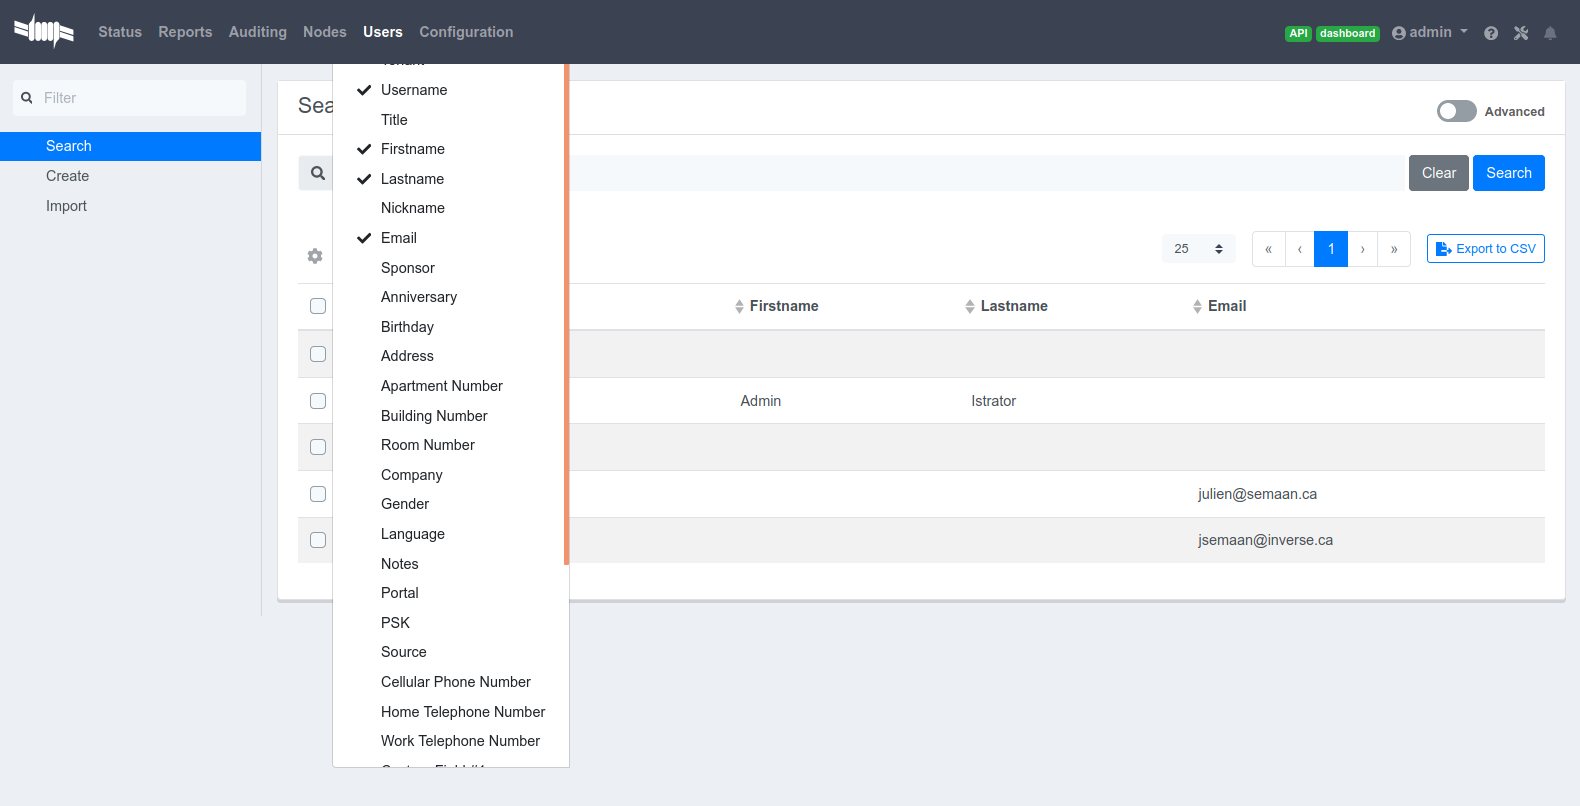Enable the Room Number column option
Screen dimensions: 1580x806
point(450,445)
